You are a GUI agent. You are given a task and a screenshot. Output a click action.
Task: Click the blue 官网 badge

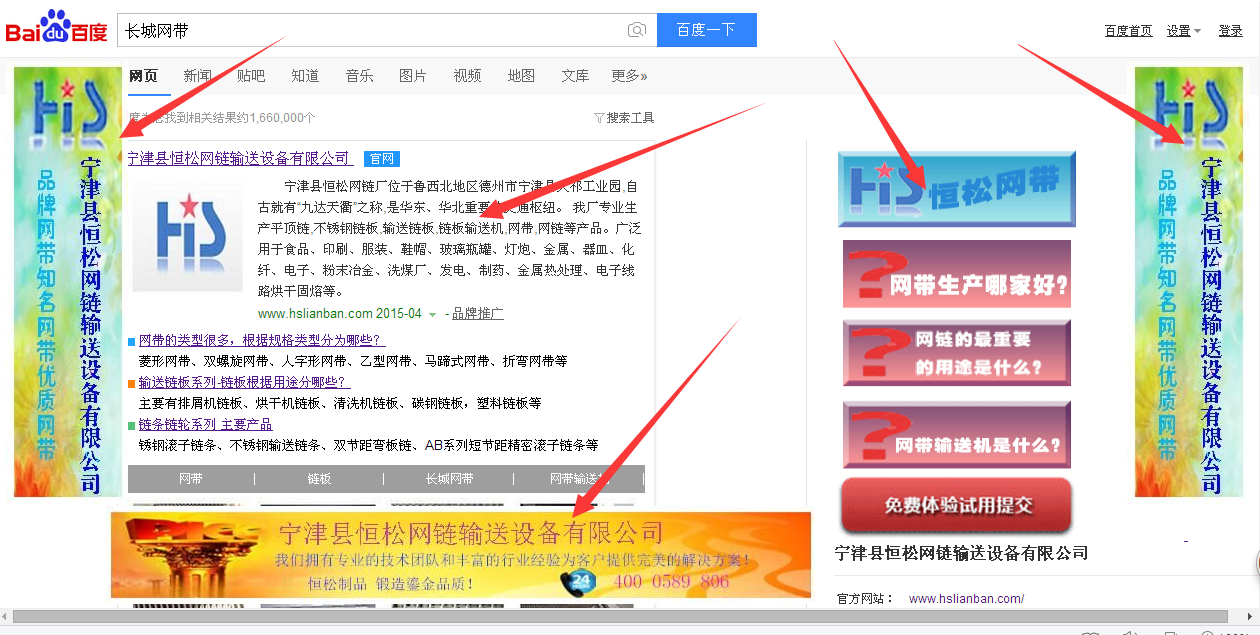coord(382,159)
